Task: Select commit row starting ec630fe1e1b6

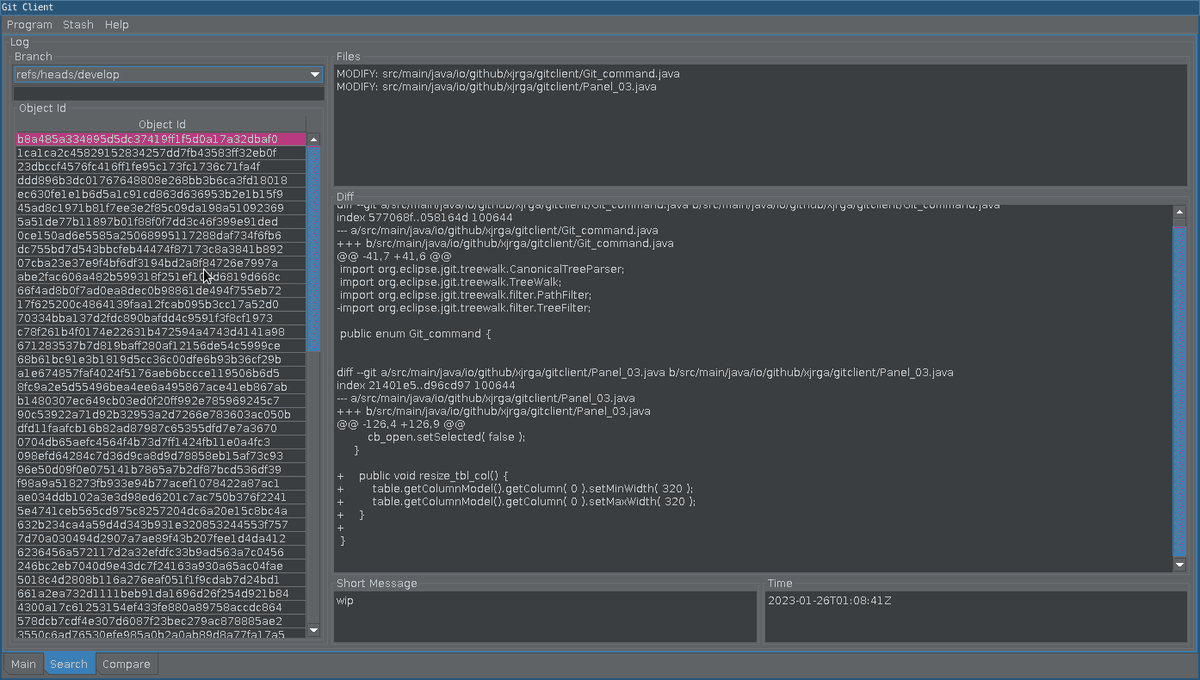Action: coord(161,194)
